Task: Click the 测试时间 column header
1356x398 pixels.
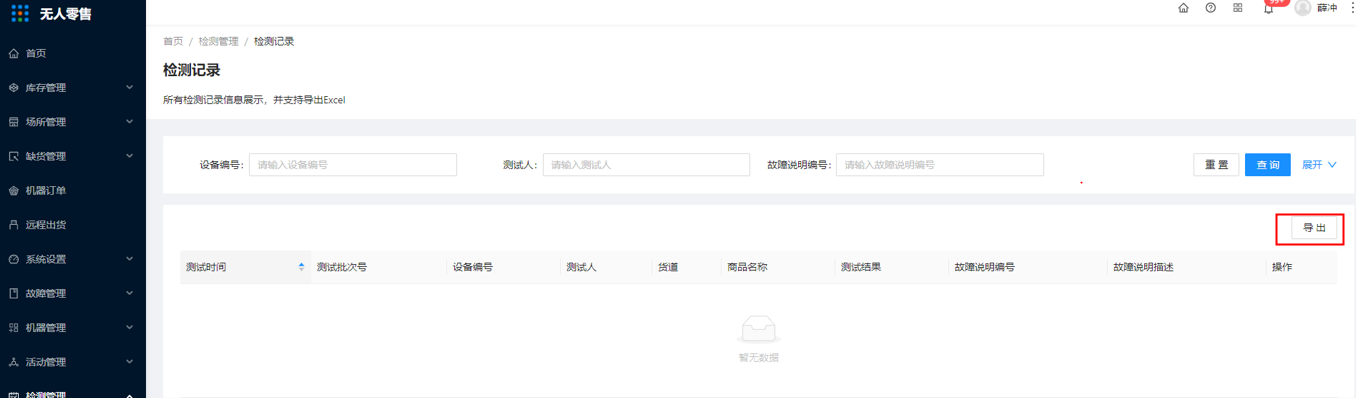Action: point(245,267)
